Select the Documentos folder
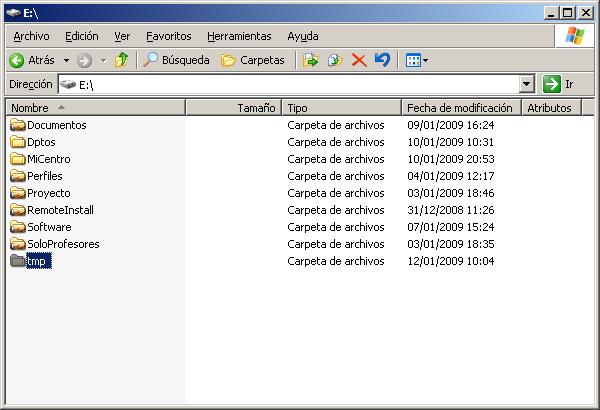Viewport: 600px width, 410px height. pos(56,125)
